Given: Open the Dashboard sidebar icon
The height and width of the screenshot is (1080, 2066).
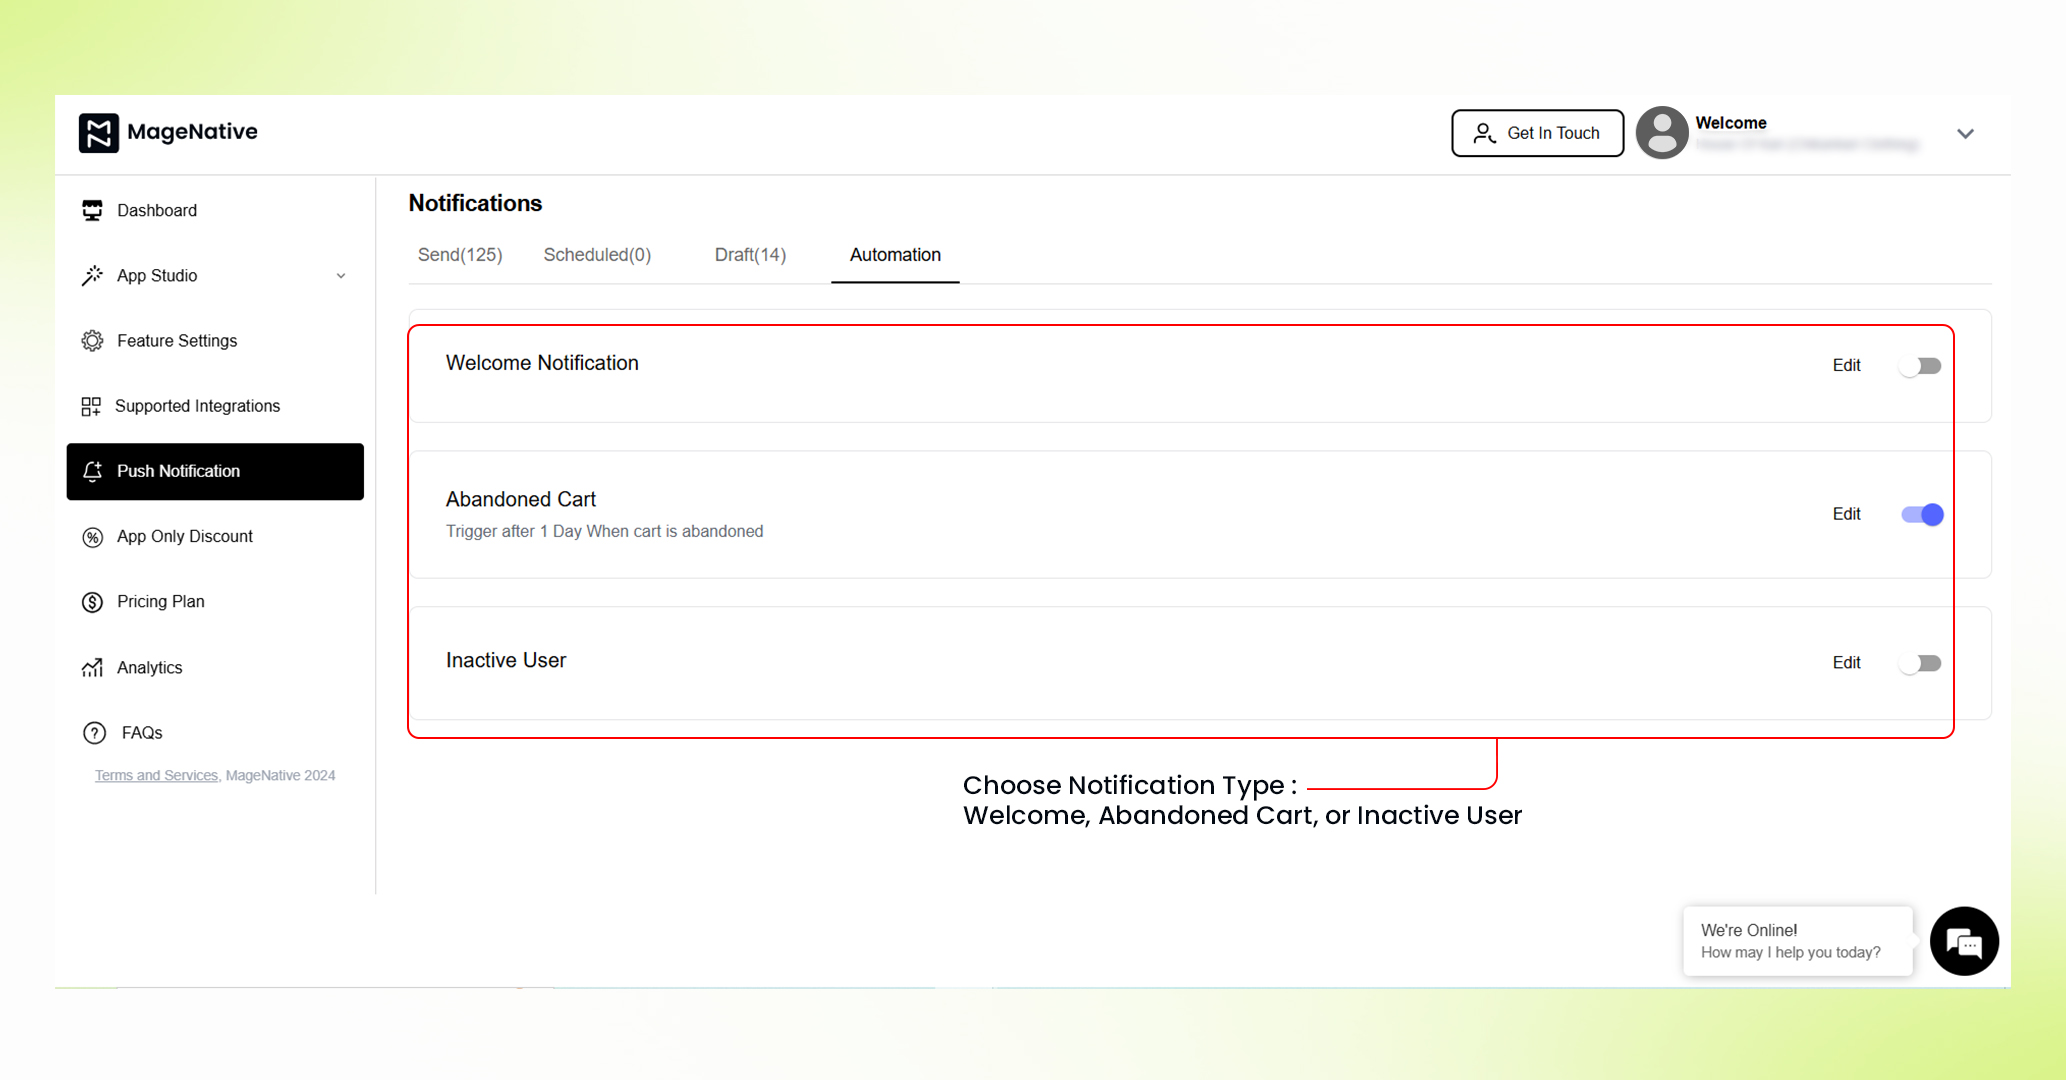Looking at the screenshot, I should [92, 210].
